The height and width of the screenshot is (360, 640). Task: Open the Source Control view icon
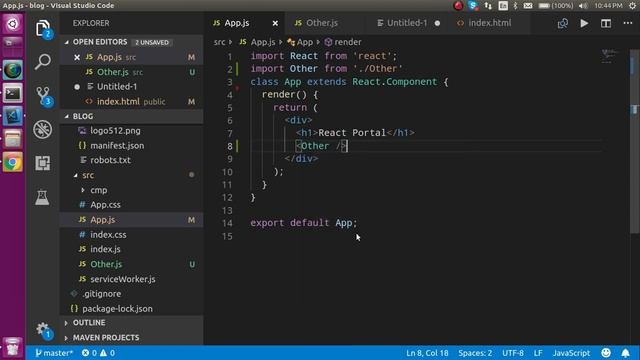[43, 96]
